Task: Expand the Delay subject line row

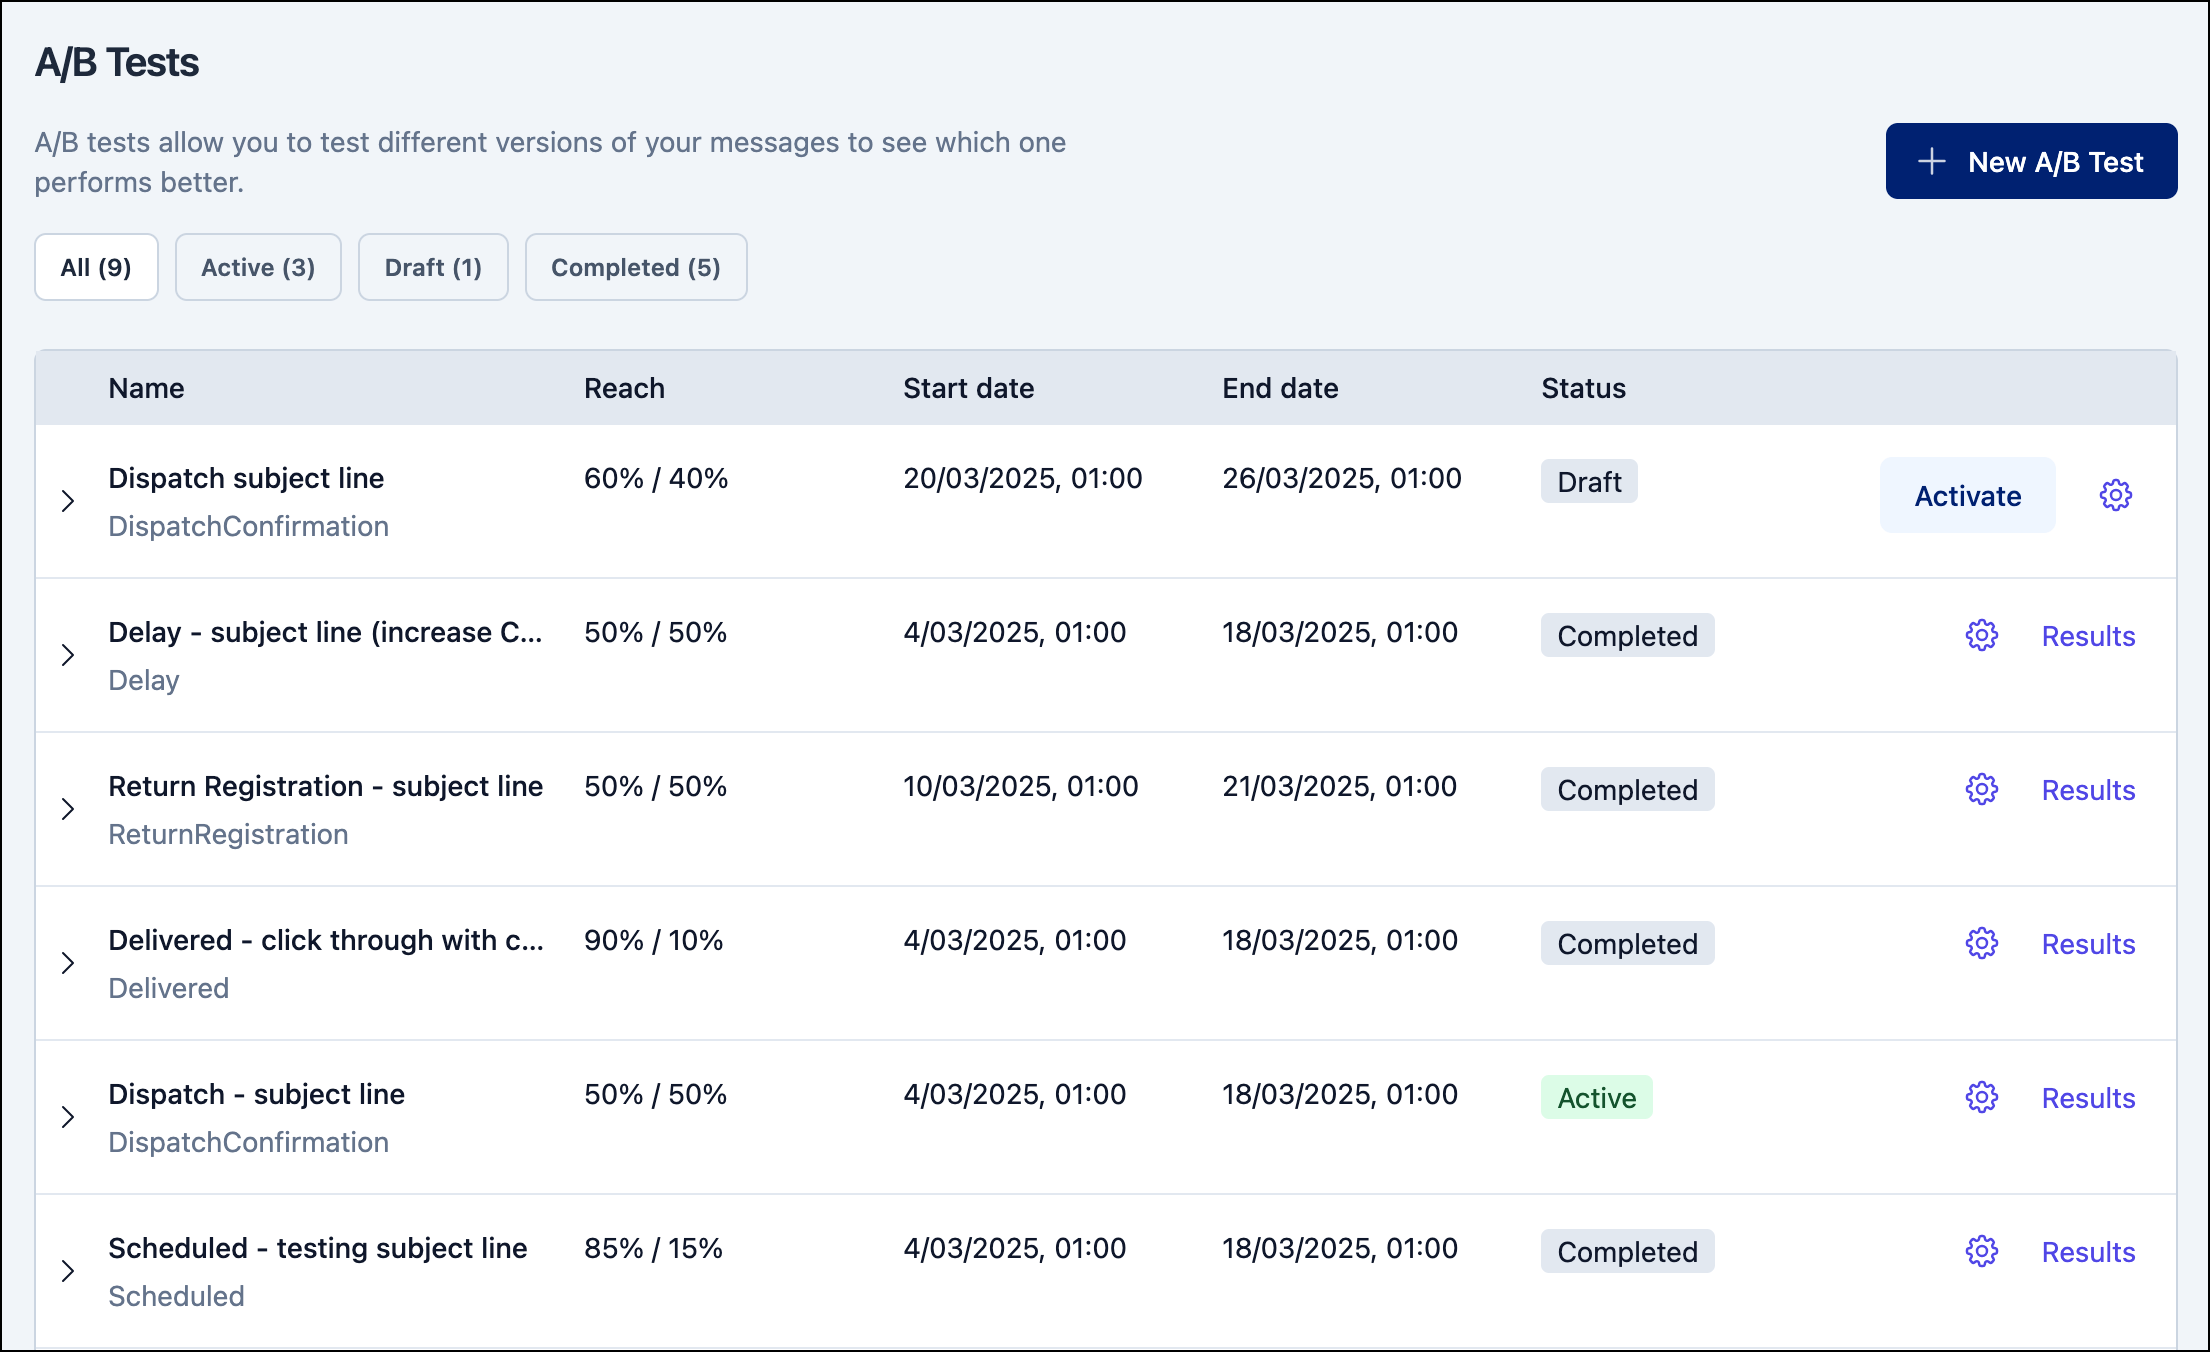Action: click(x=68, y=655)
